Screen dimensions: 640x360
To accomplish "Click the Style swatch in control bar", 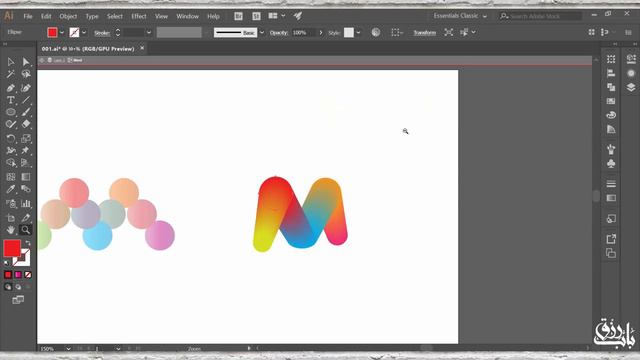I will 349,33.
